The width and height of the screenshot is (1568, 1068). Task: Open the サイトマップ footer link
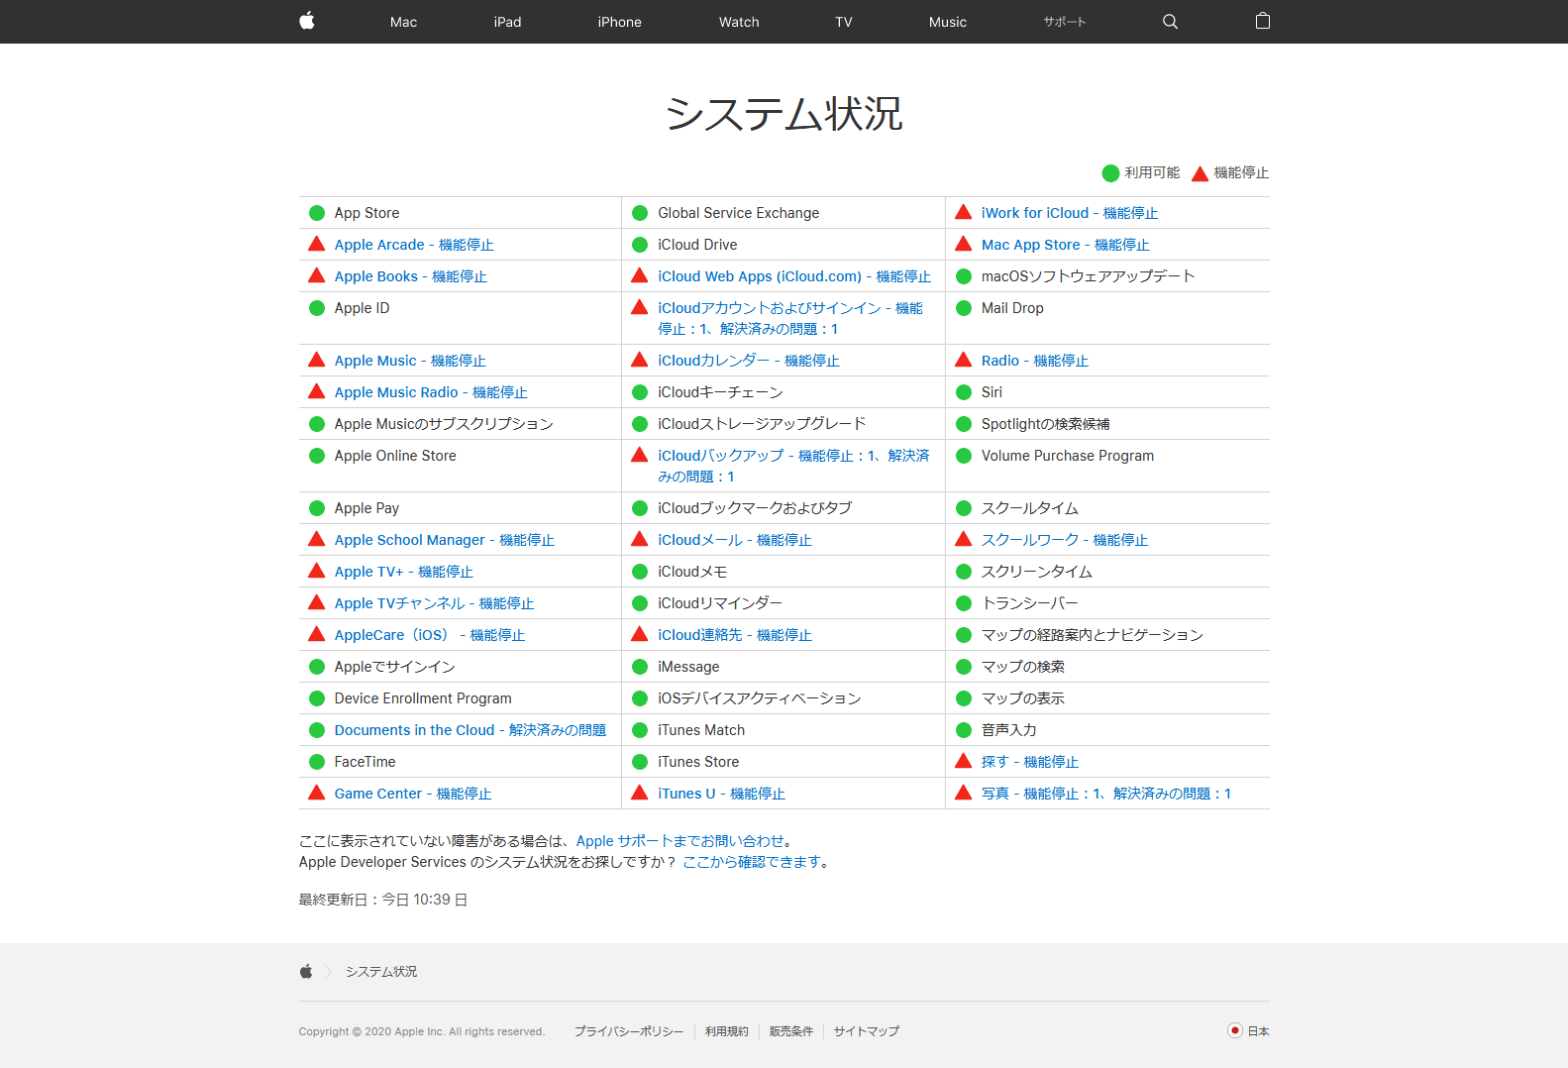tap(866, 1031)
